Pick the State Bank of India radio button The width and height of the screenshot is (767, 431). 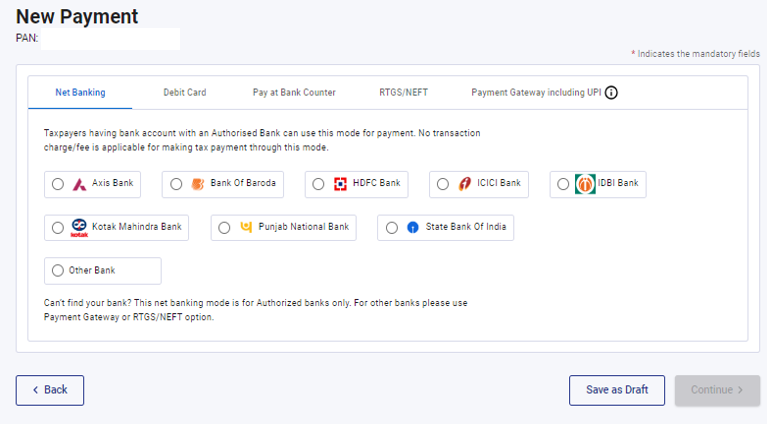coord(391,228)
